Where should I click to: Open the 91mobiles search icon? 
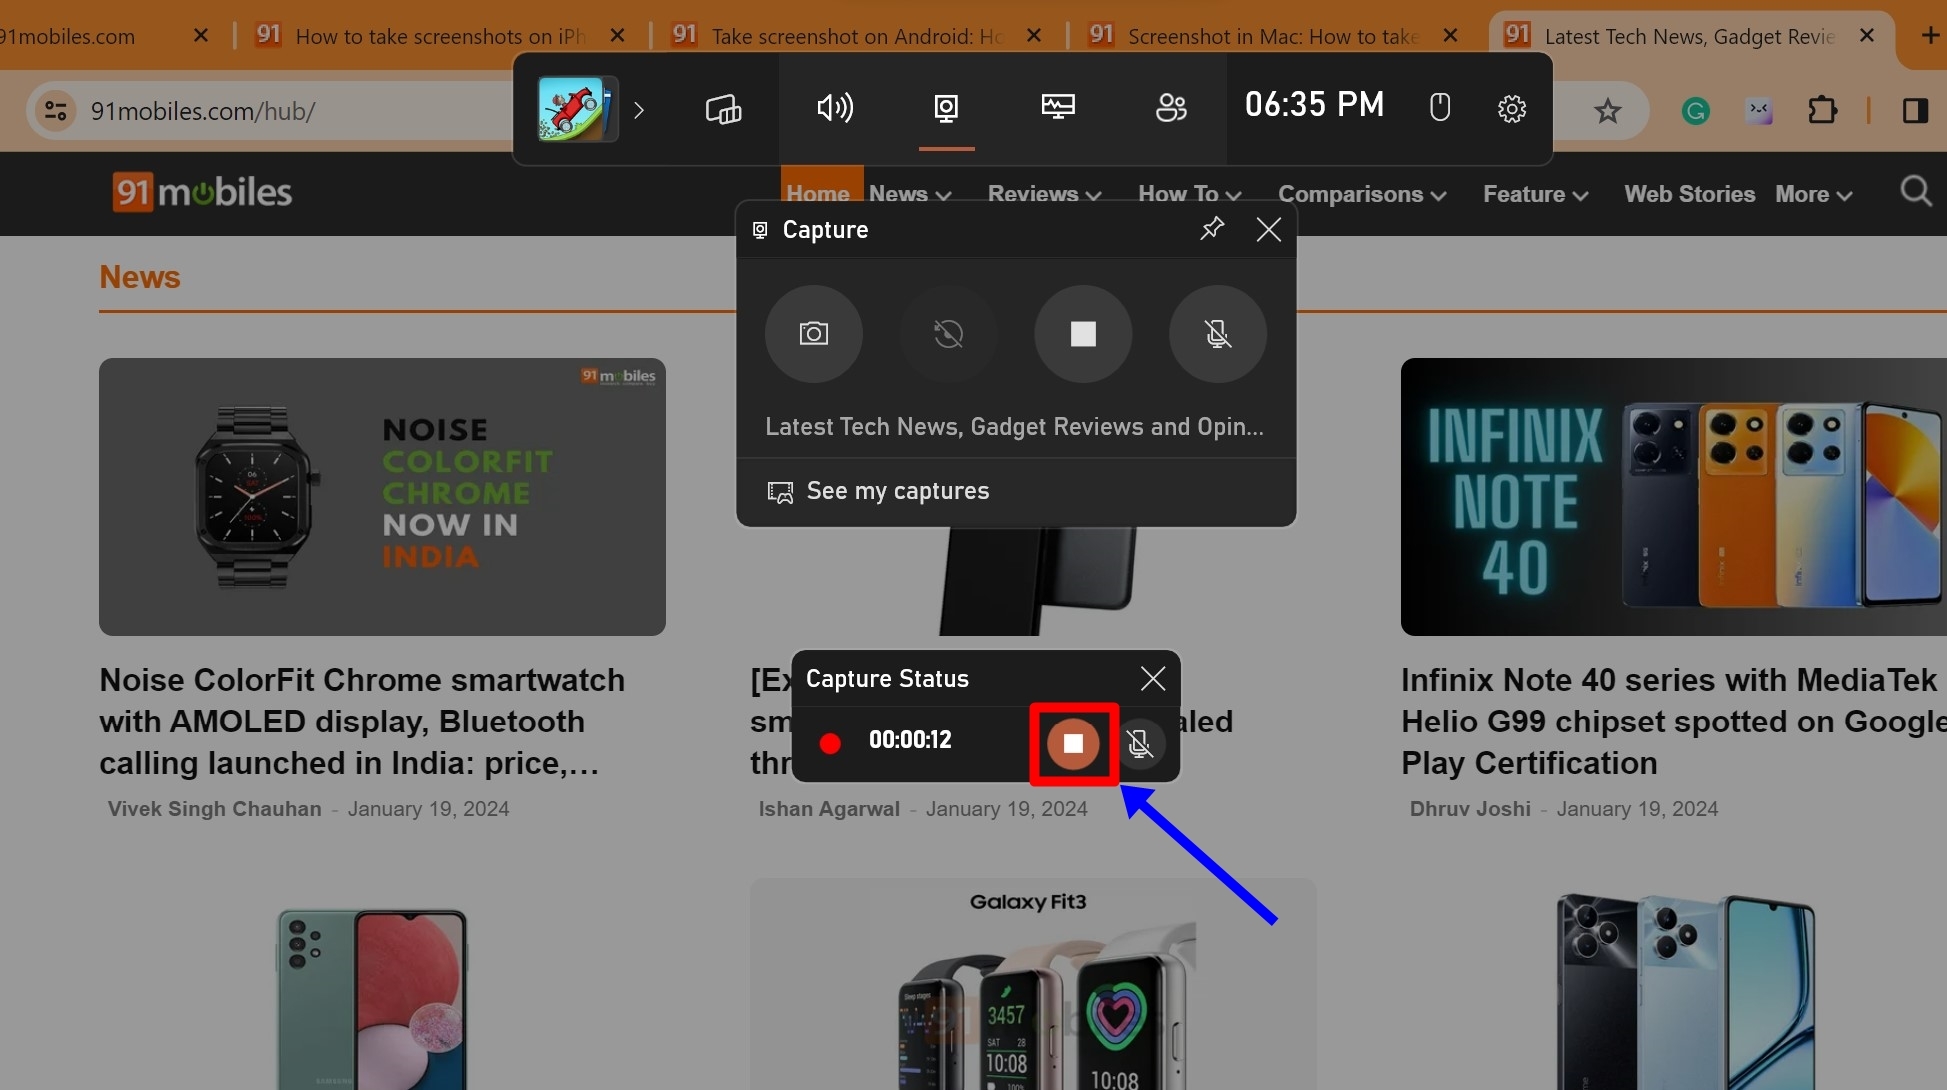[x=1915, y=192]
